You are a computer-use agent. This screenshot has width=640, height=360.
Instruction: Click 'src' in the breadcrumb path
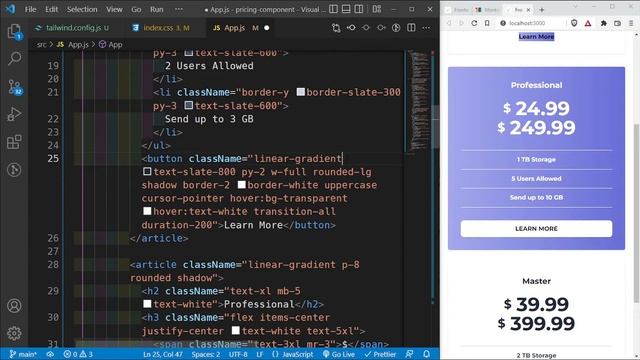[x=42, y=44]
